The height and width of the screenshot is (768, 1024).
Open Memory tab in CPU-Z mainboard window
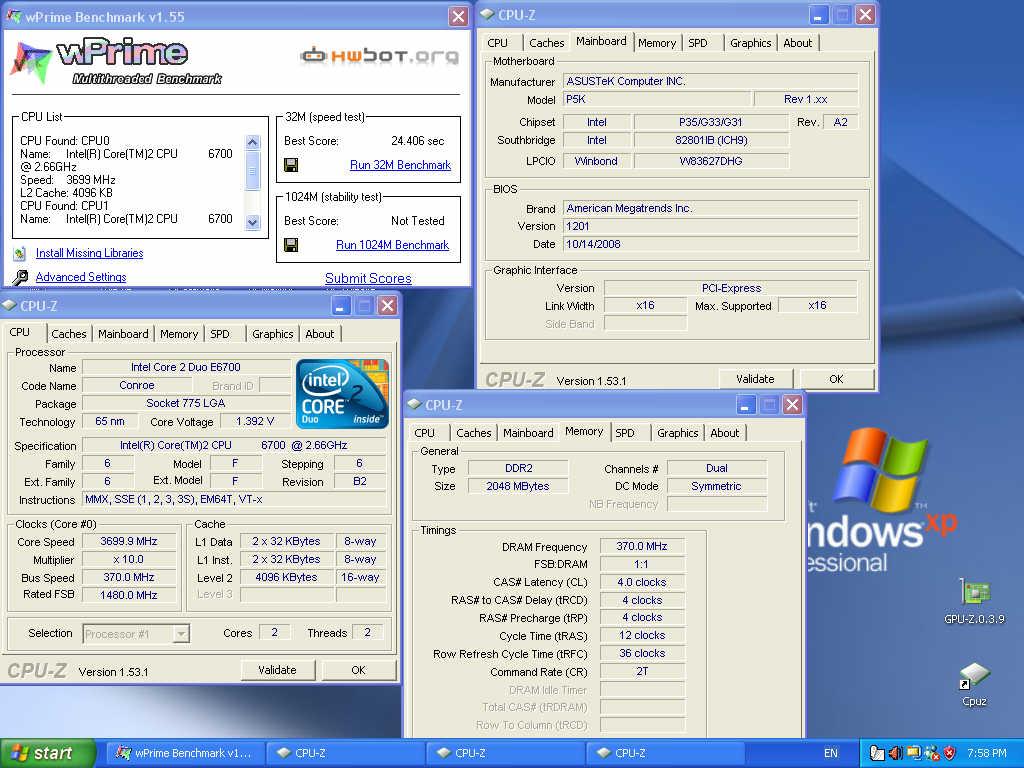pos(657,42)
